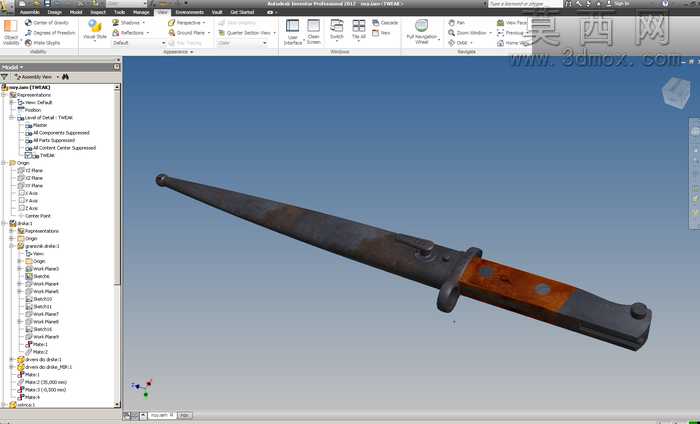
Task: Open the Design ribbon tab
Action: [x=54, y=12]
